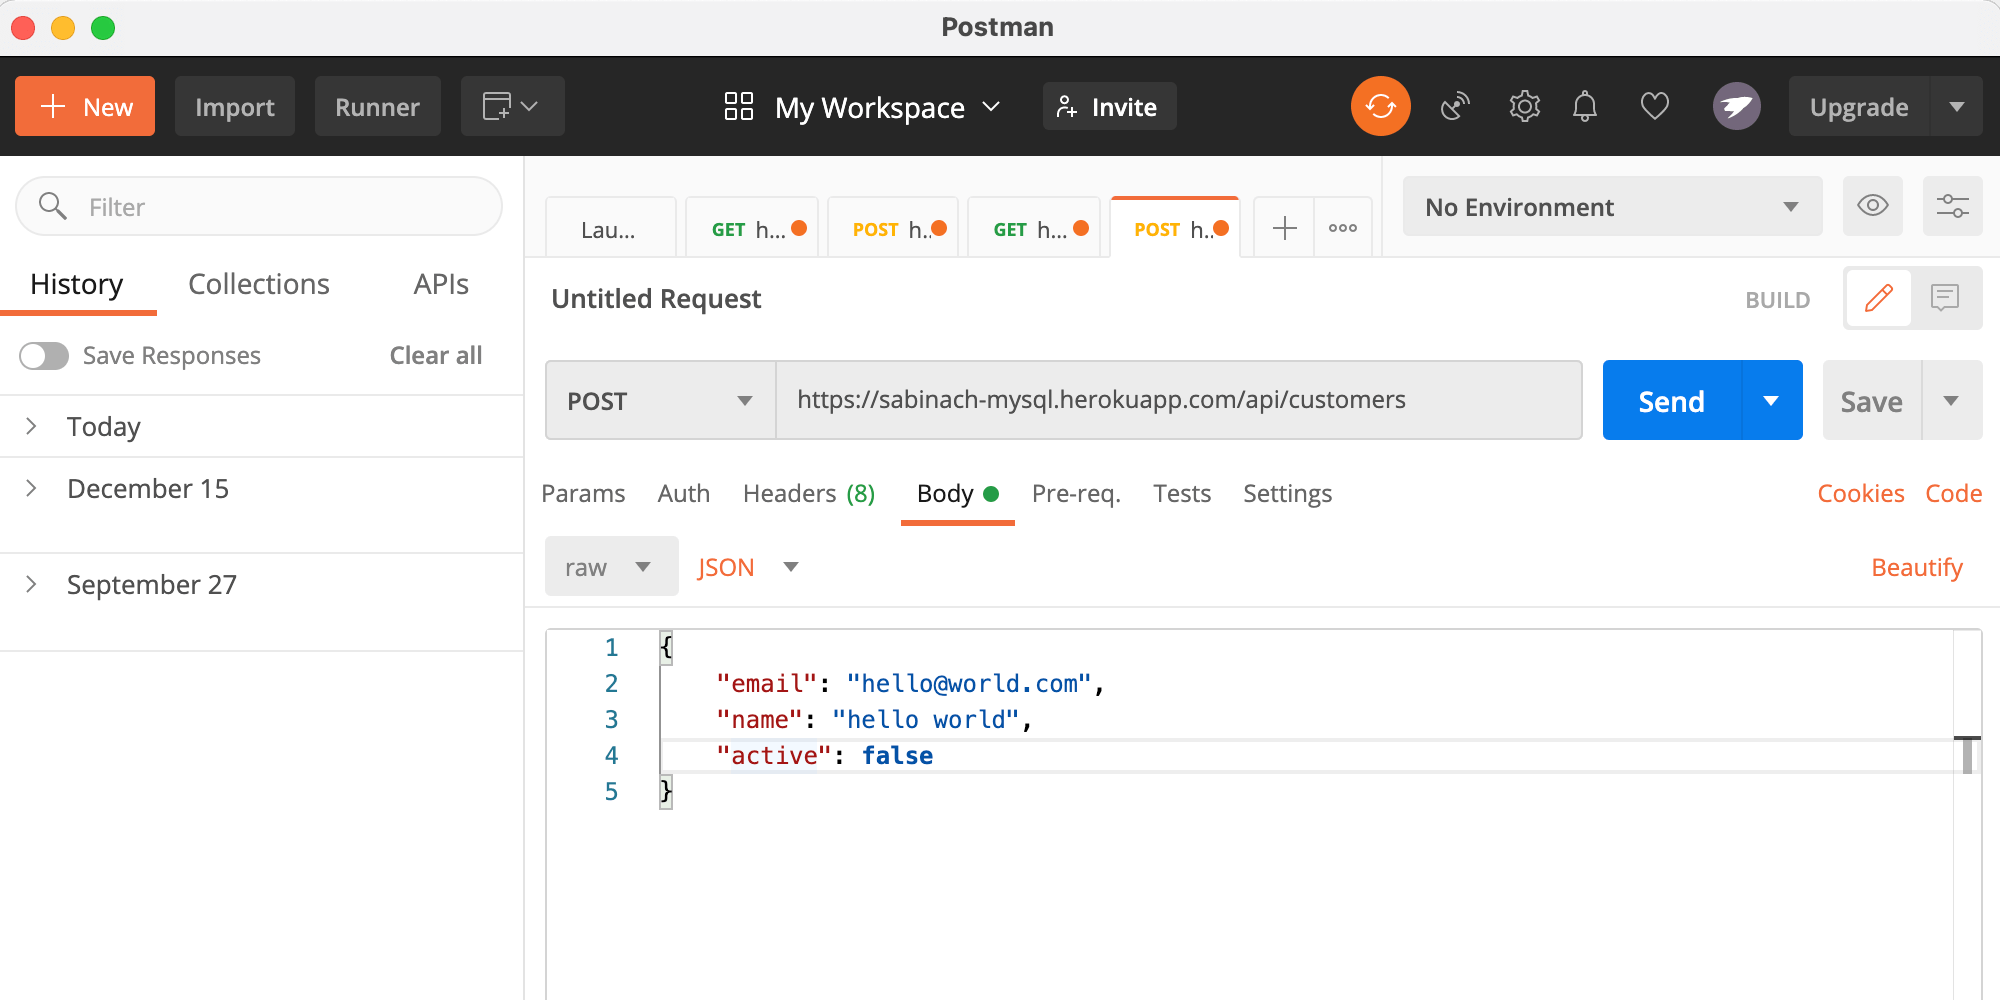The image size is (2000, 1000).
Task: Toggle the environment quick look eye icon
Action: tap(1872, 207)
